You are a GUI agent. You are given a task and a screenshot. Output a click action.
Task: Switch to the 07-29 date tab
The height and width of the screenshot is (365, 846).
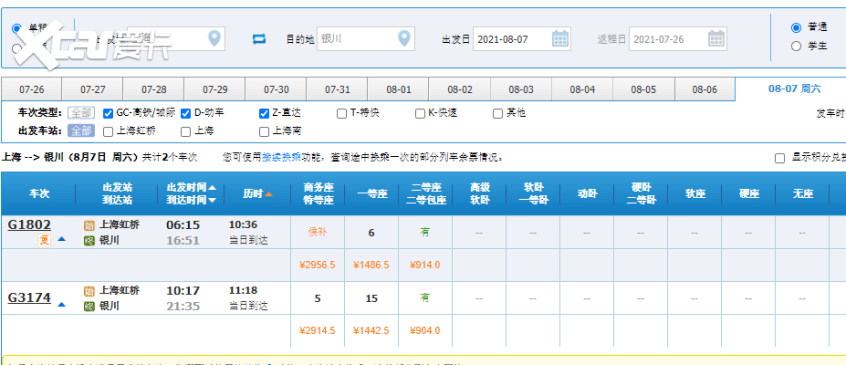point(215,89)
